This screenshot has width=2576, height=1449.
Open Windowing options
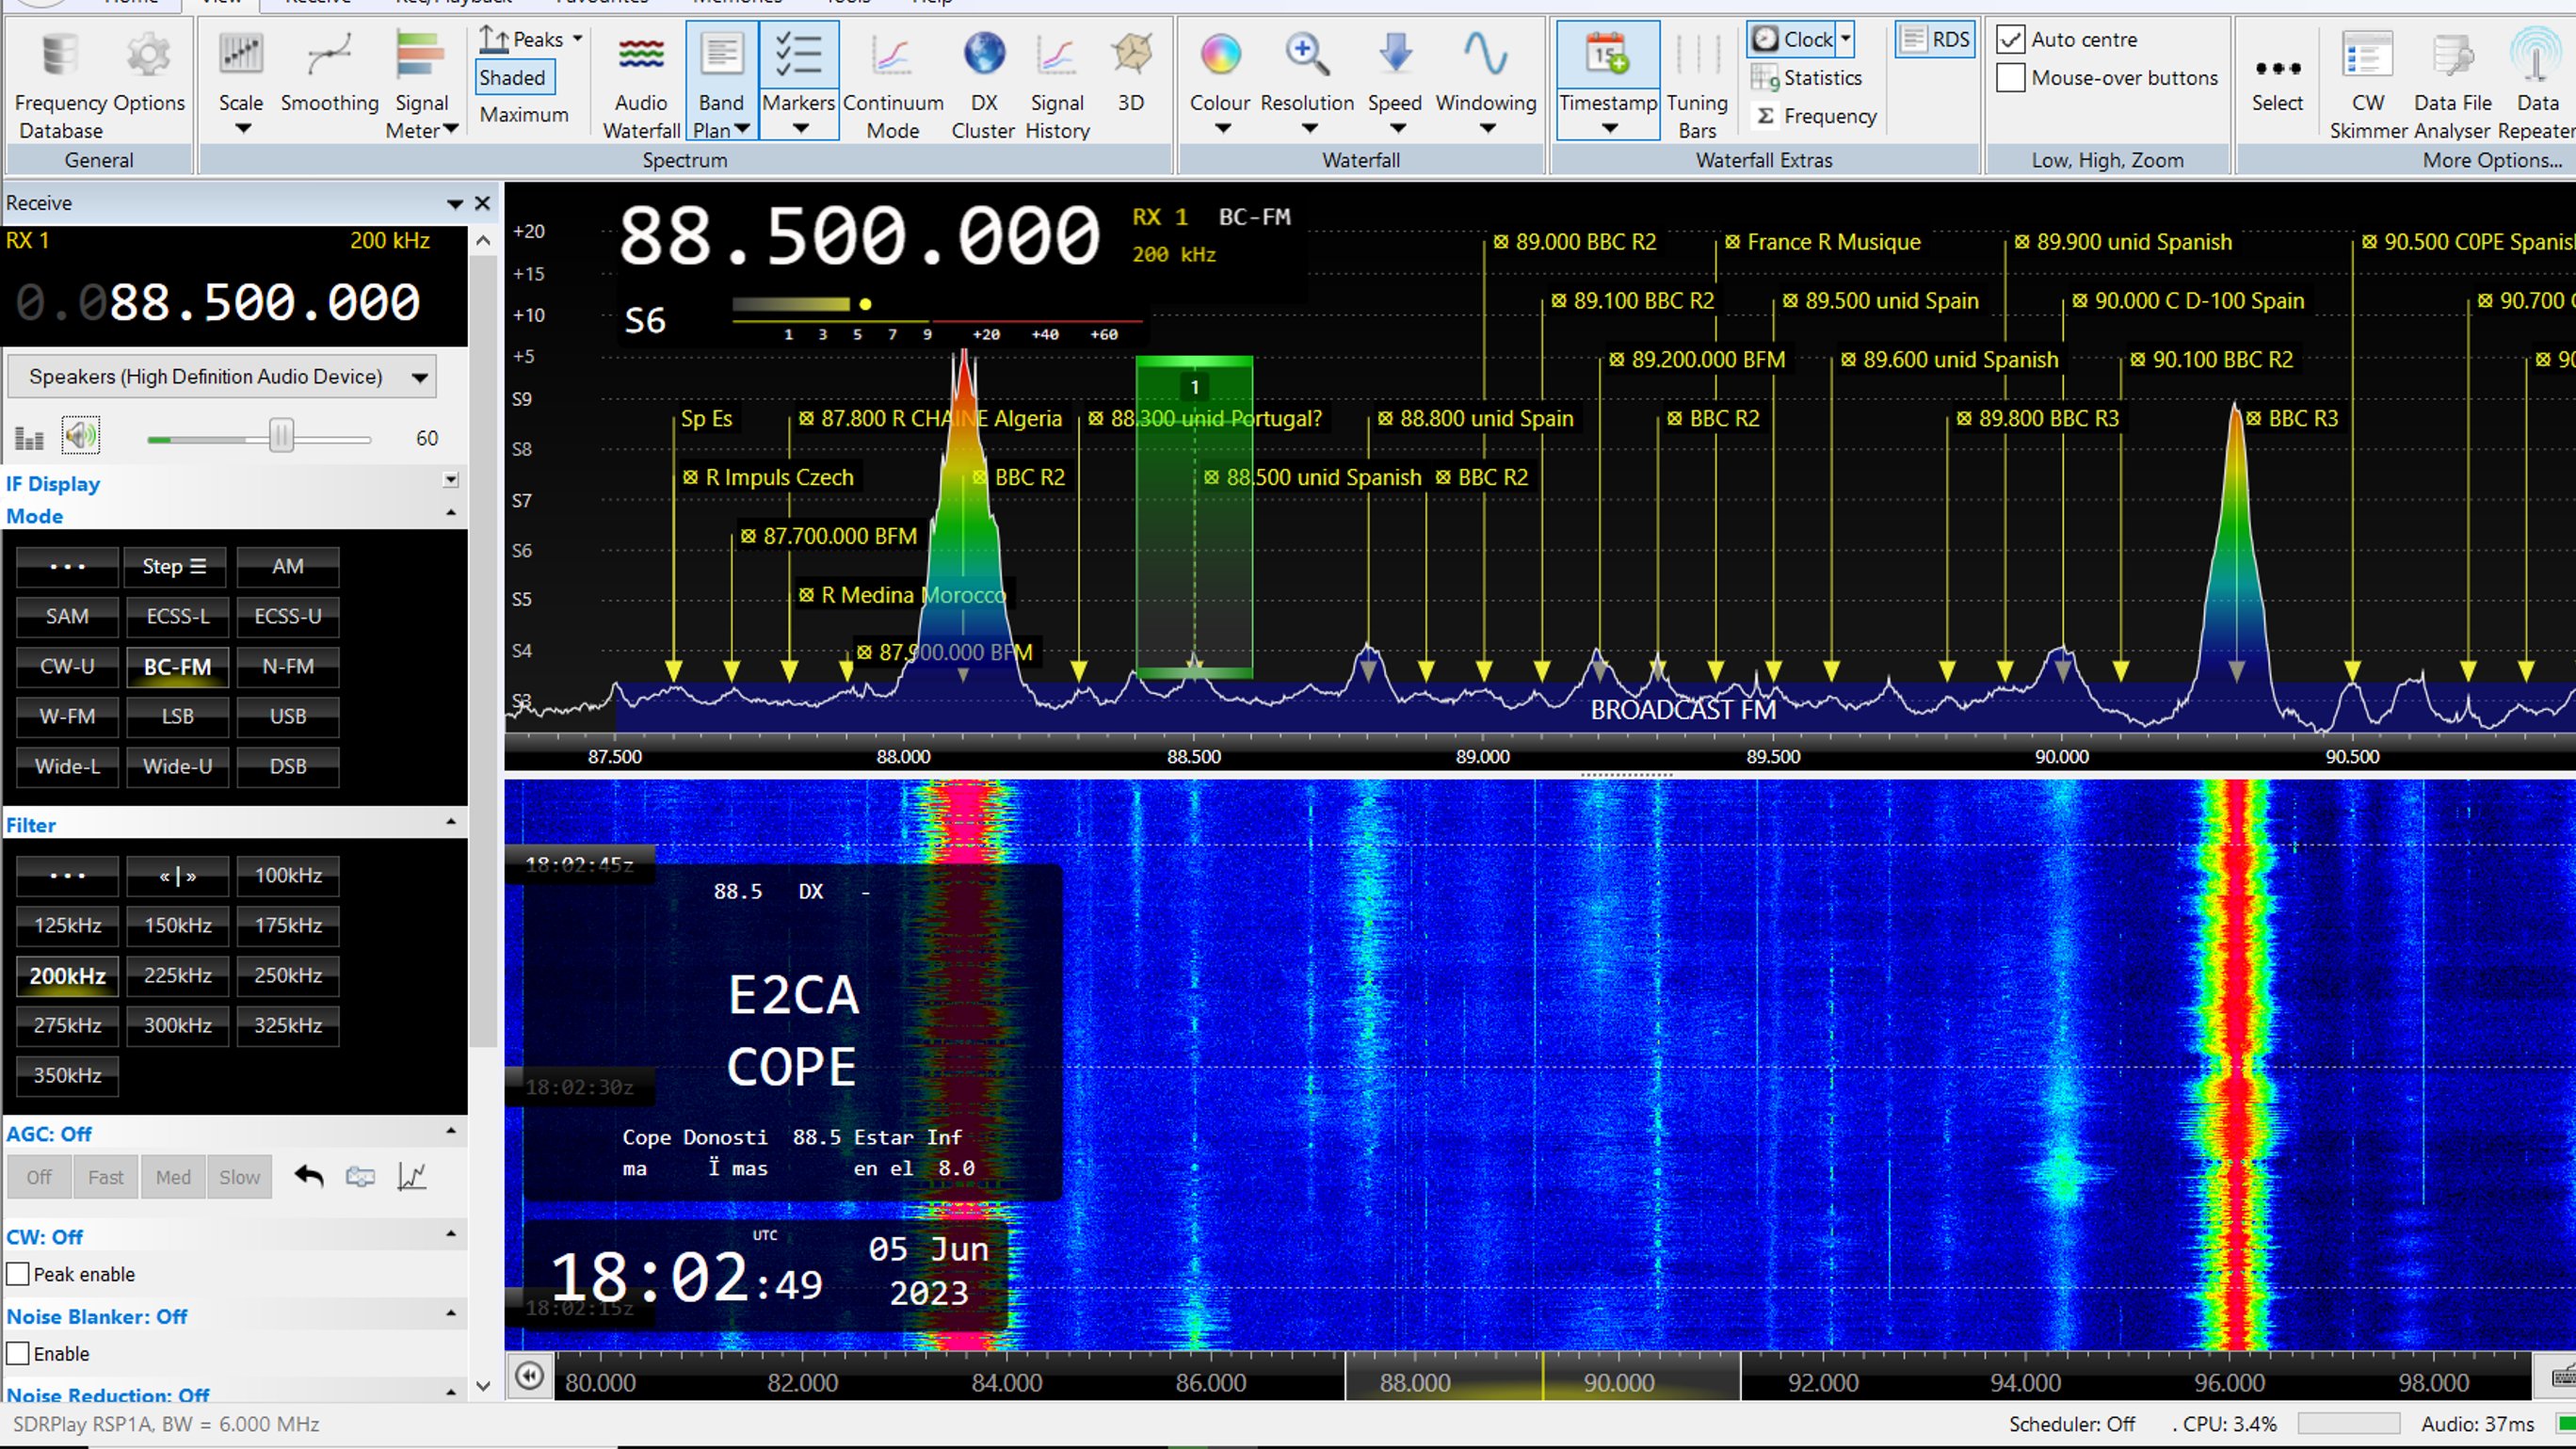pos(1486,84)
